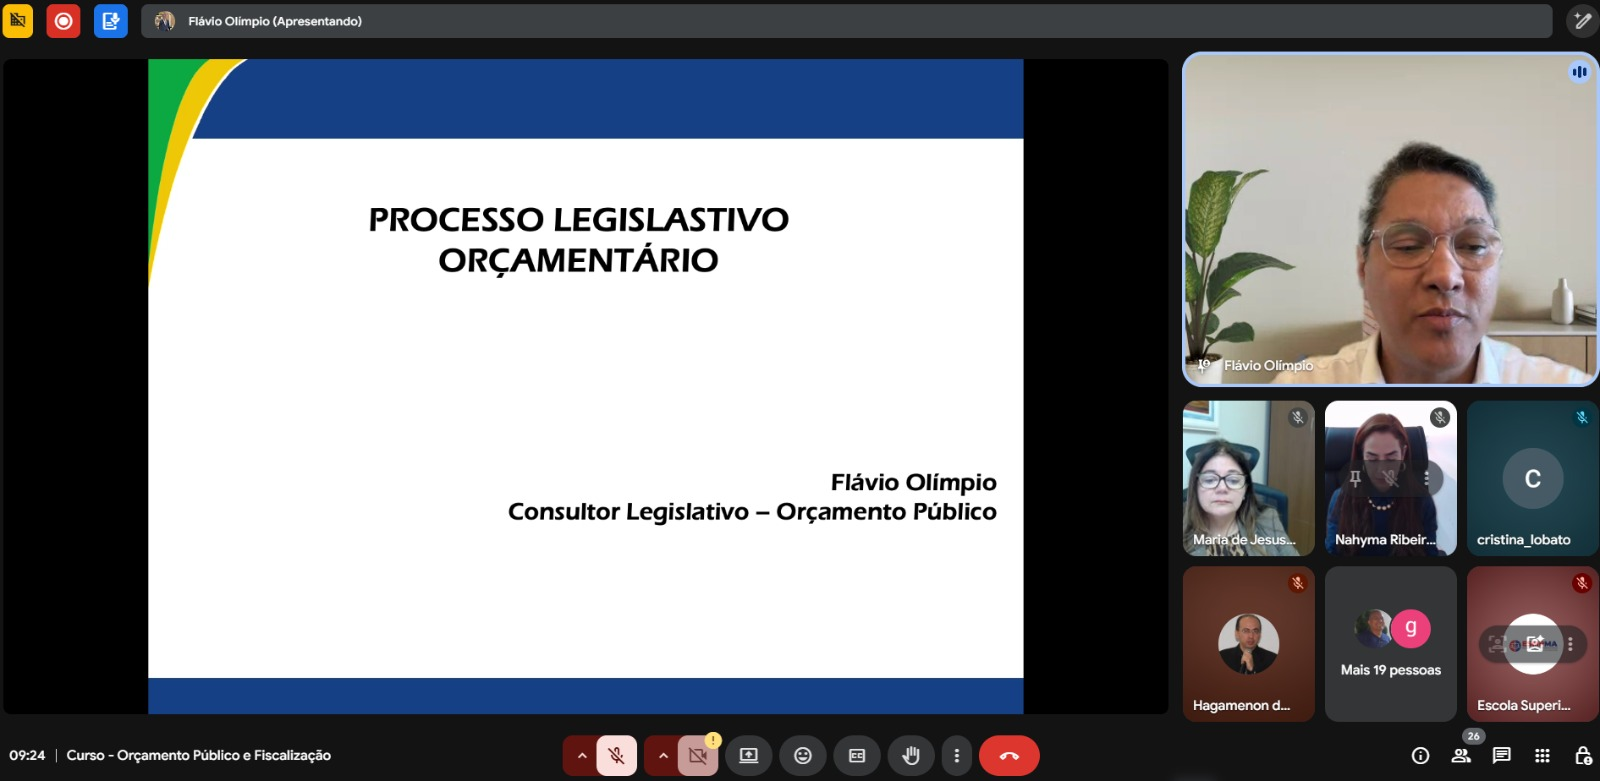Image resolution: width=1600 pixels, height=781 pixels.
Task: Open the 'Mais 19 pessoas' tile
Action: [x=1390, y=644]
